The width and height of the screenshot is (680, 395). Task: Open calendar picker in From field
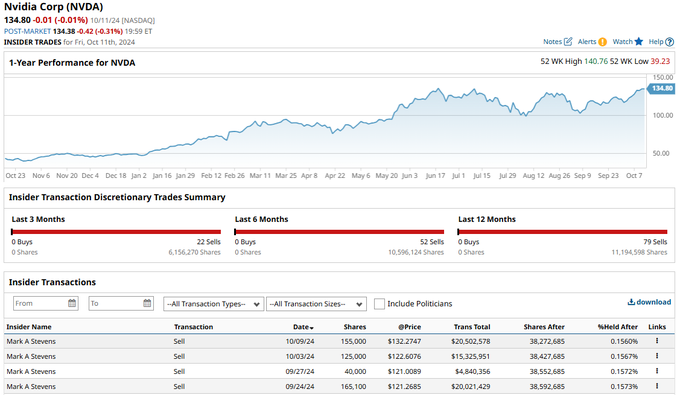[72, 303]
